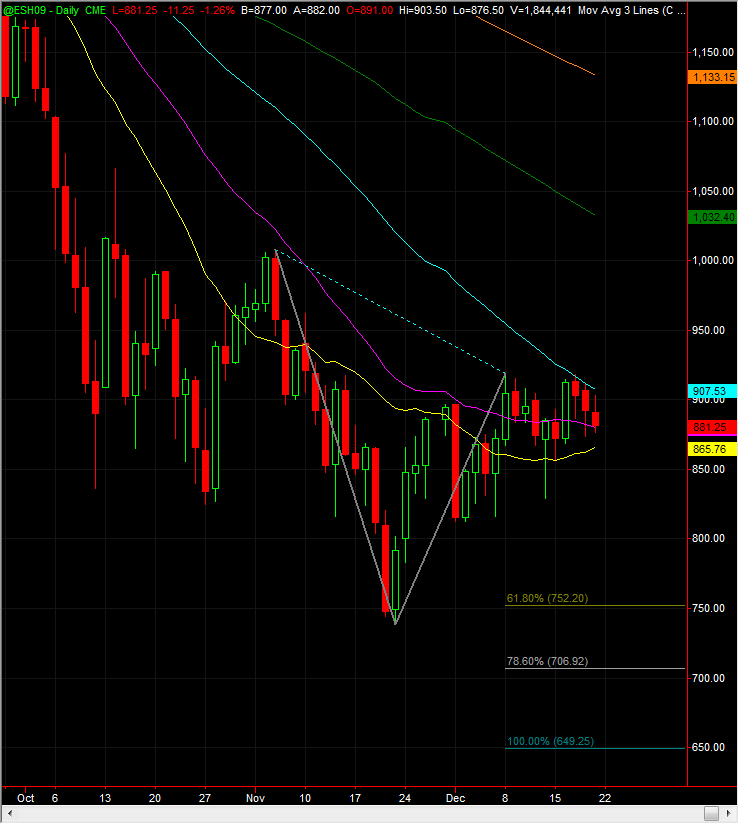Viewport: 738px width, 824px height.
Task: Click the 13 date axis label
Action: pyautogui.click(x=105, y=798)
